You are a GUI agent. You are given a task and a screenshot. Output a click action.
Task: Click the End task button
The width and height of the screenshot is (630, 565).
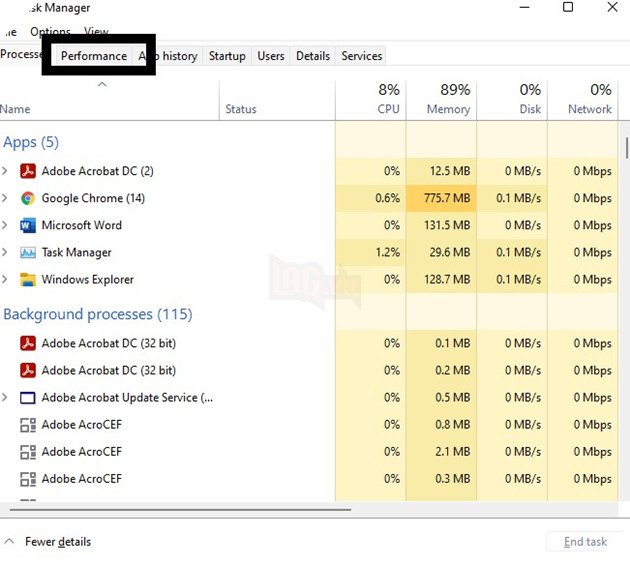pyautogui.click(x=585, y=542)
